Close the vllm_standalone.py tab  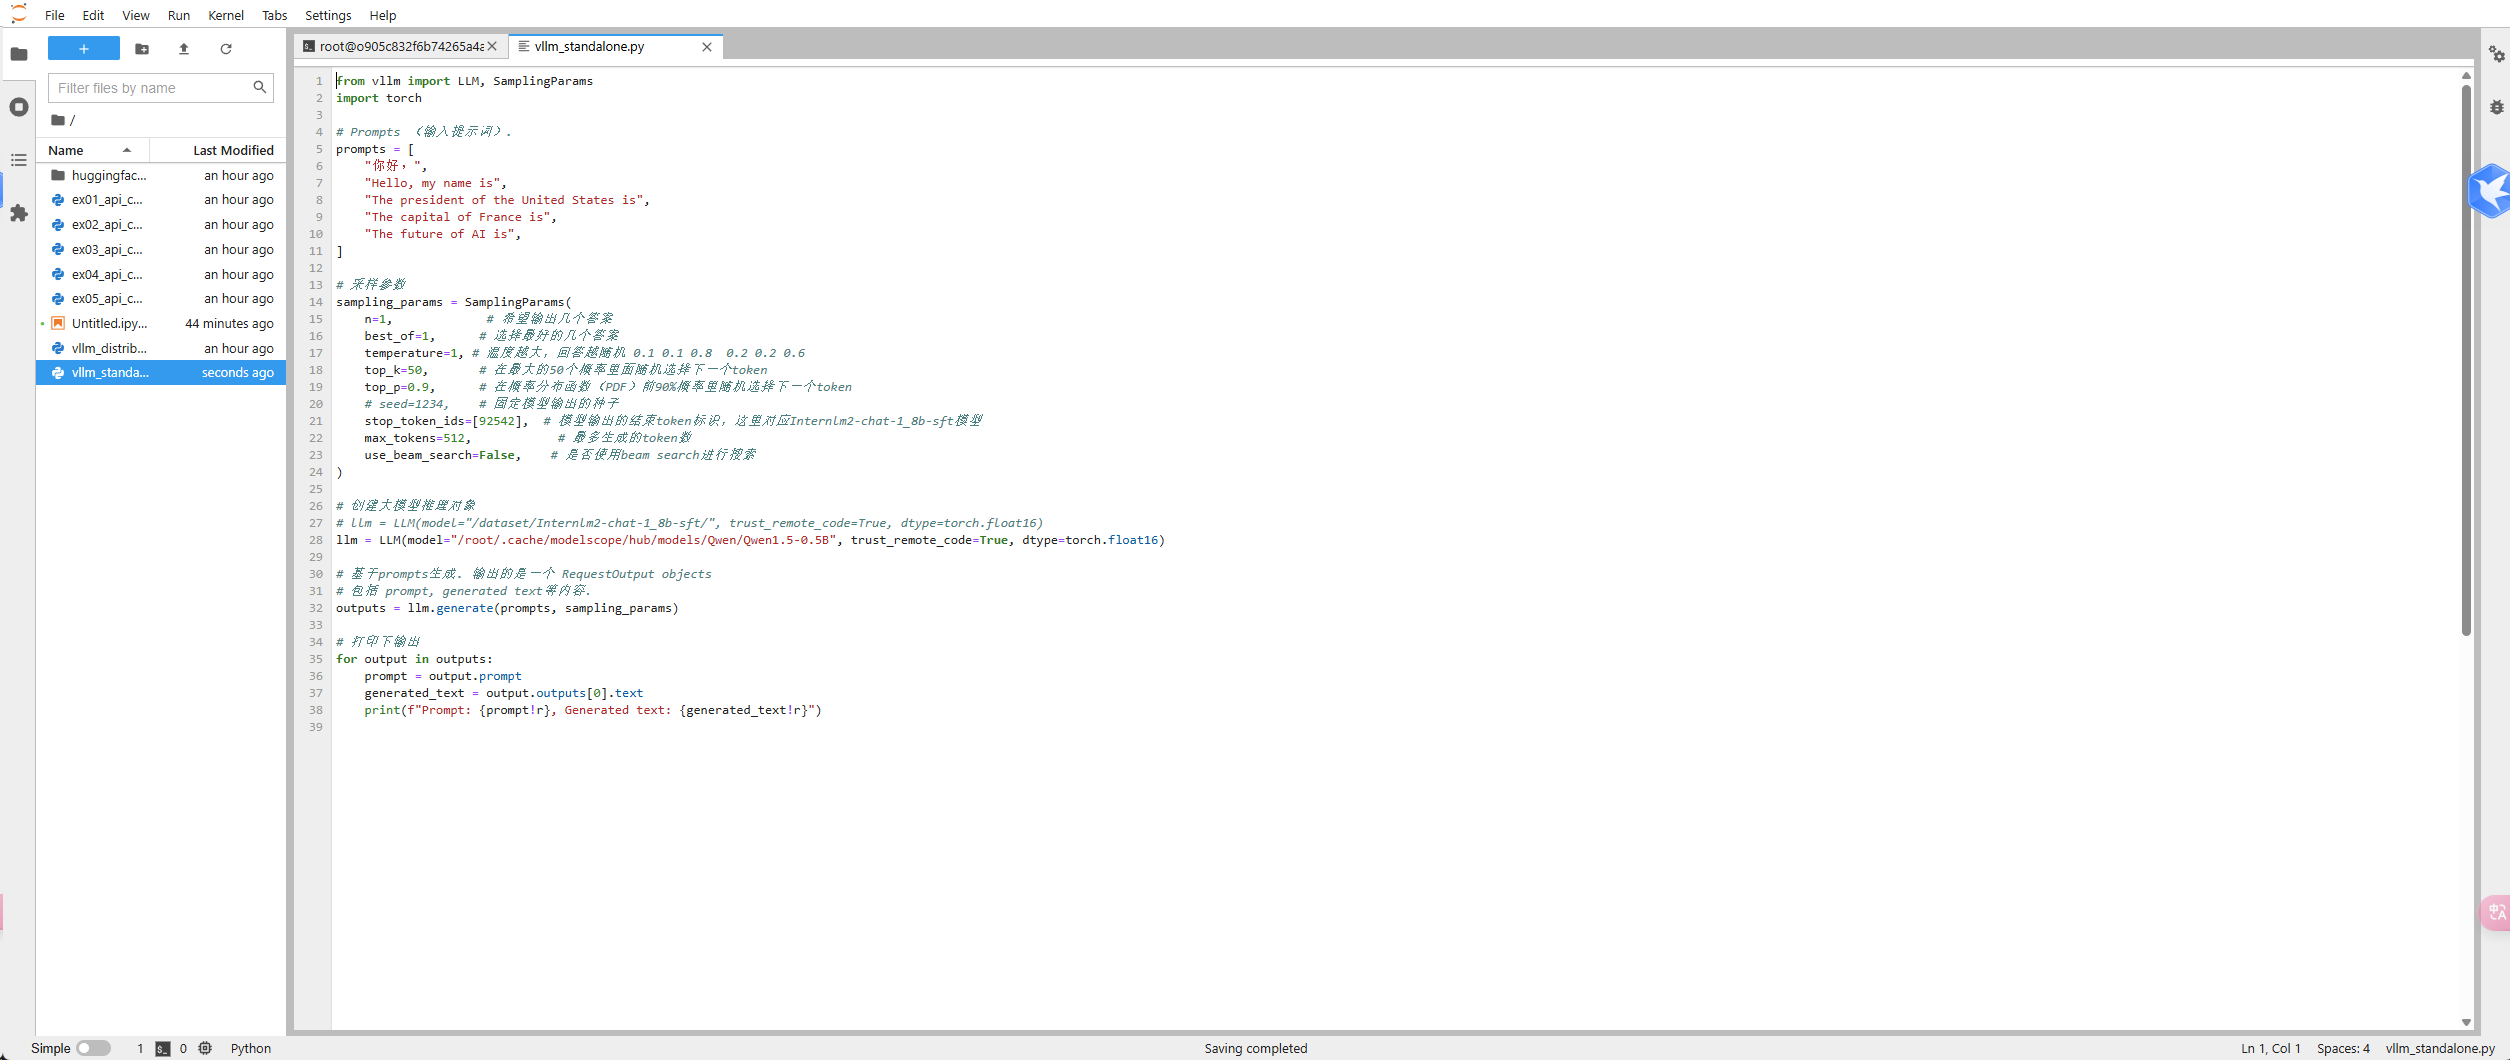(x=707, y=47)
